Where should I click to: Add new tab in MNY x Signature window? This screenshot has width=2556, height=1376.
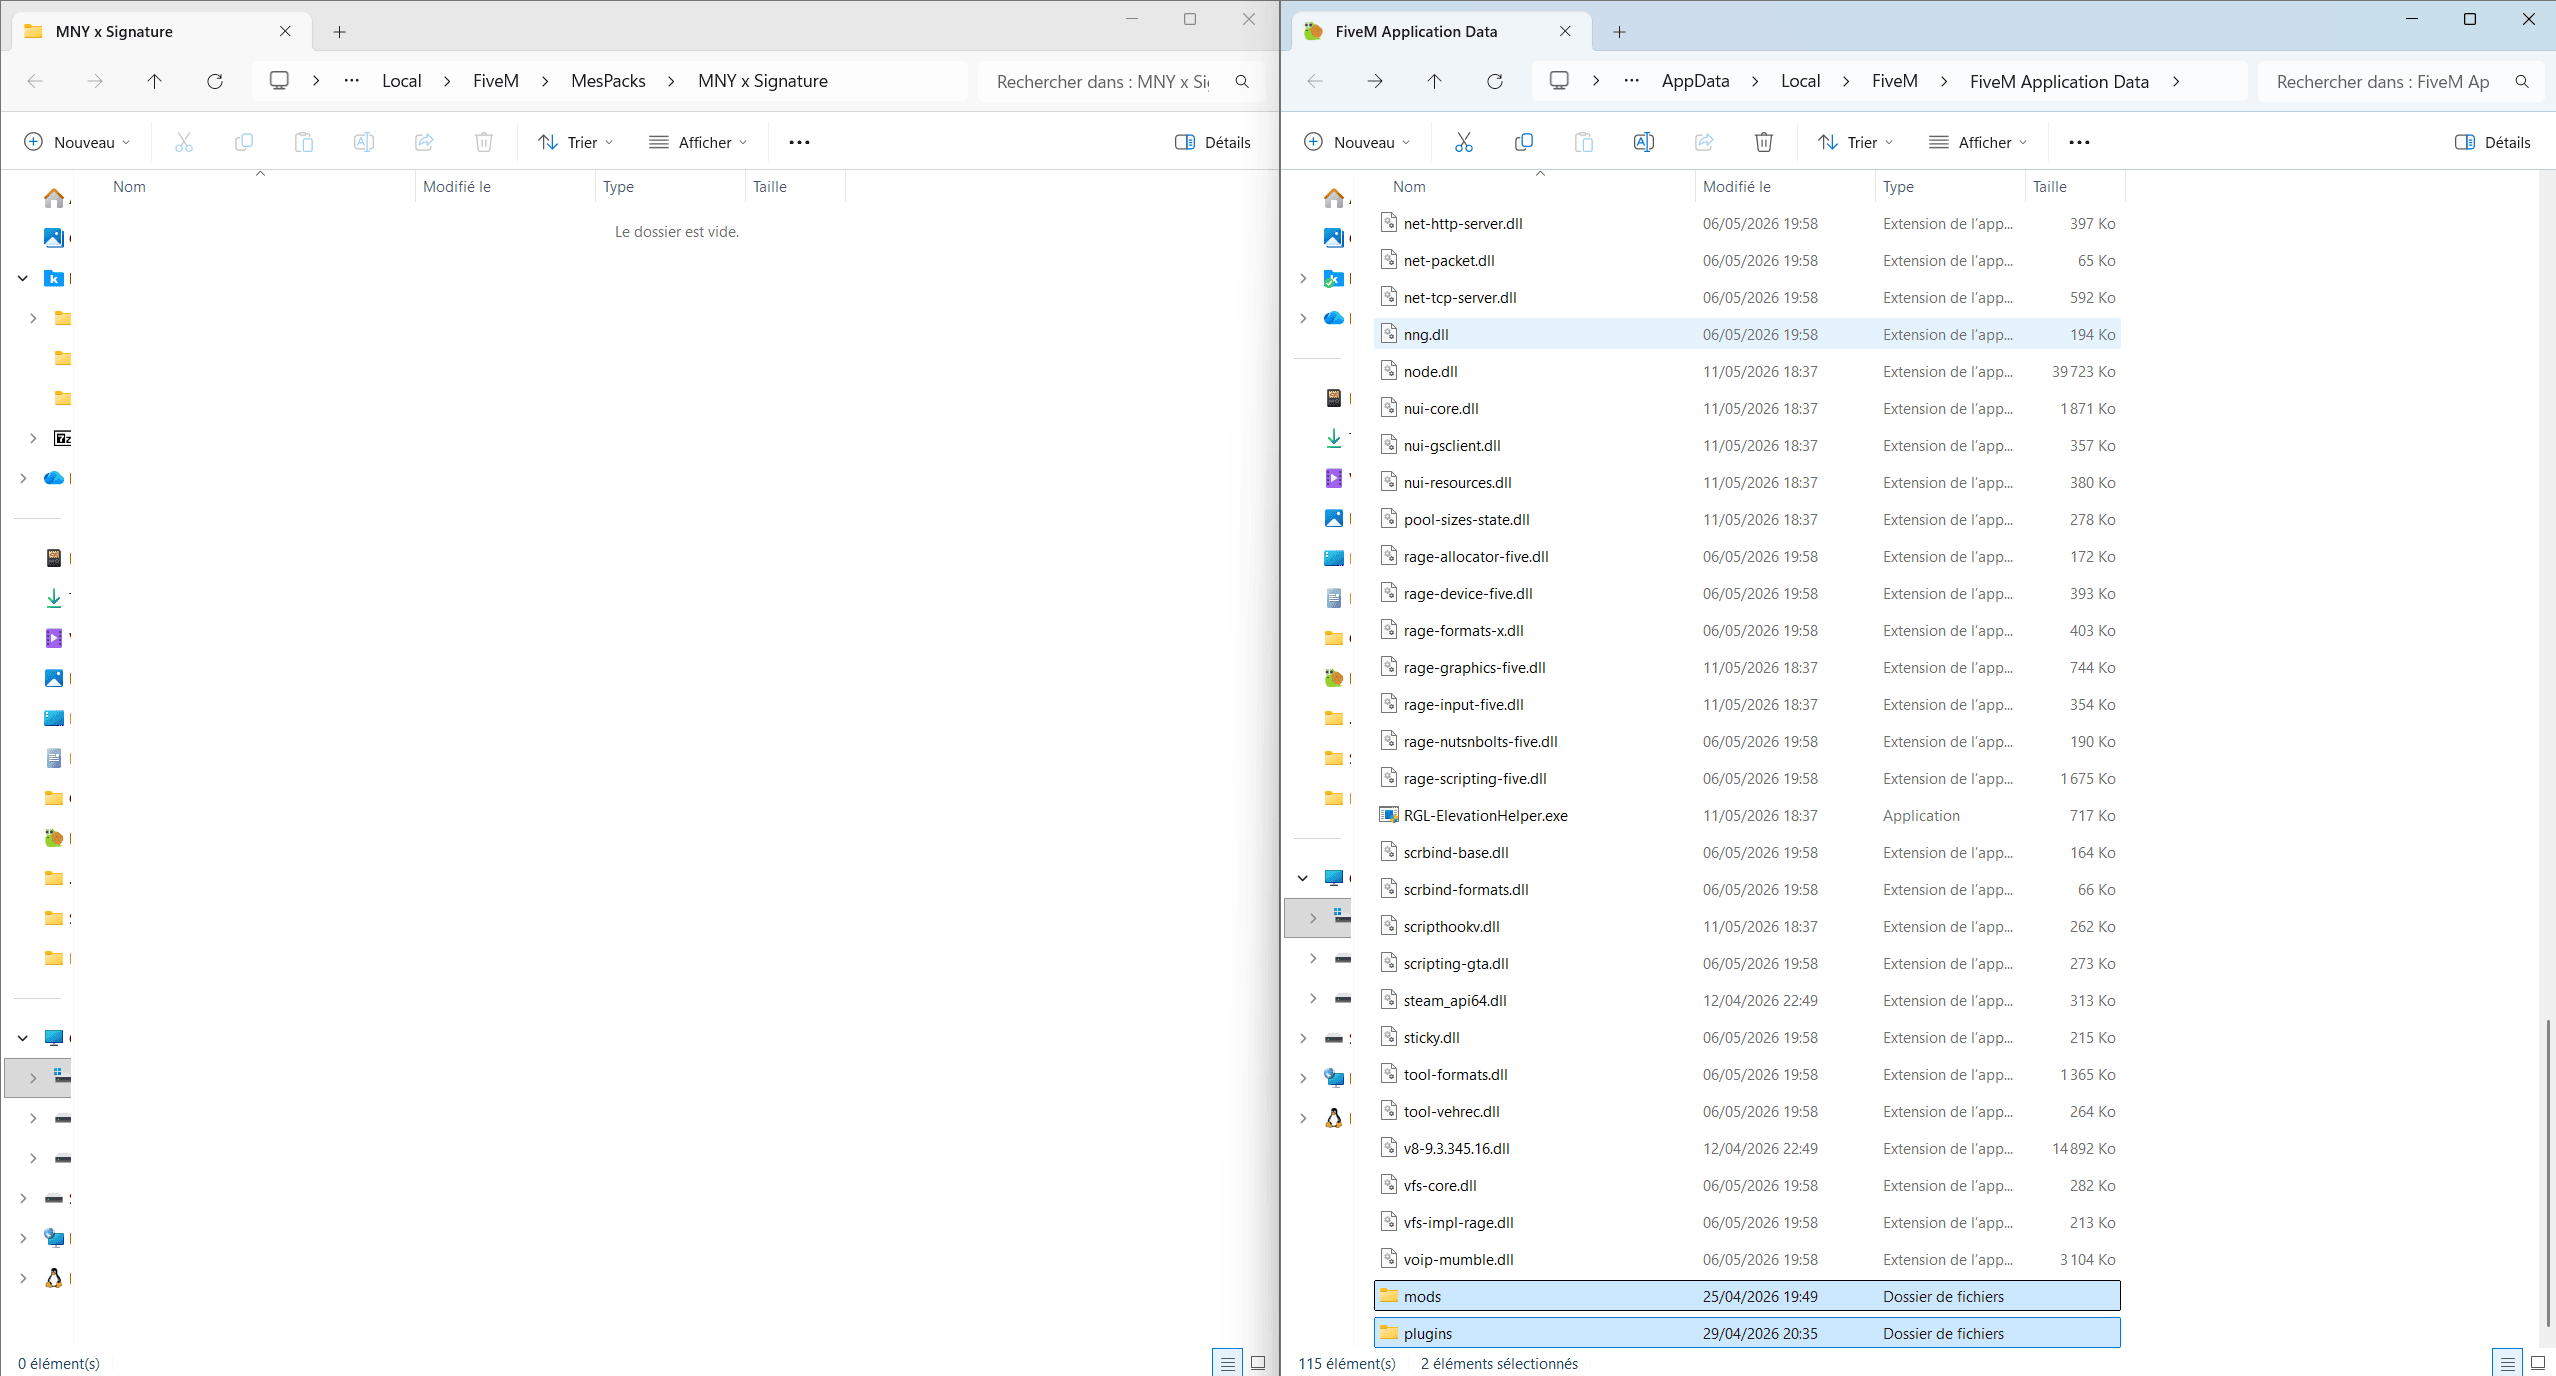point(339,32)
